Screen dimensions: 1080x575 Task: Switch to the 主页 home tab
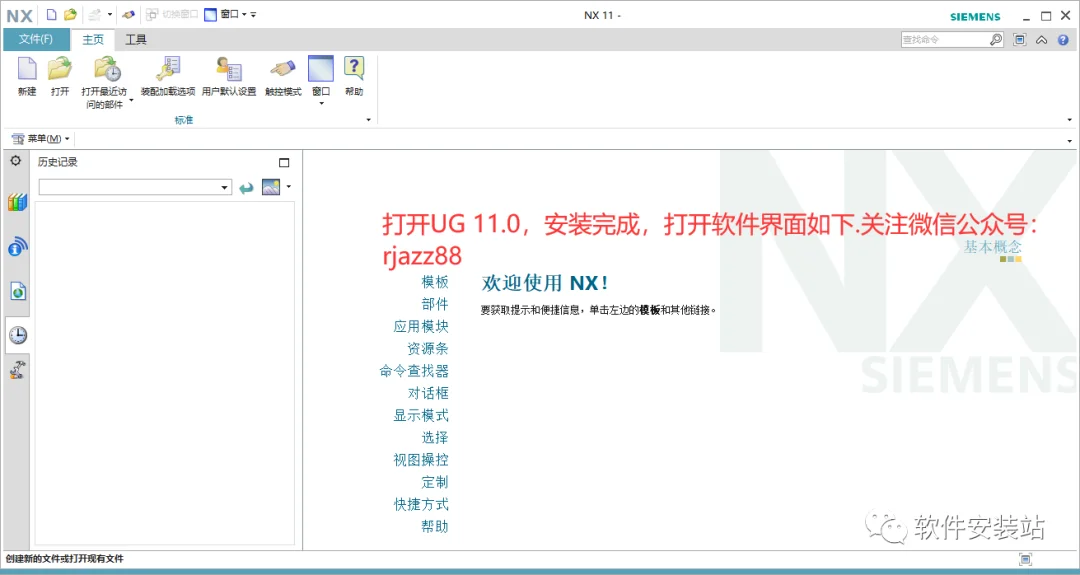[x=93, y=39]
